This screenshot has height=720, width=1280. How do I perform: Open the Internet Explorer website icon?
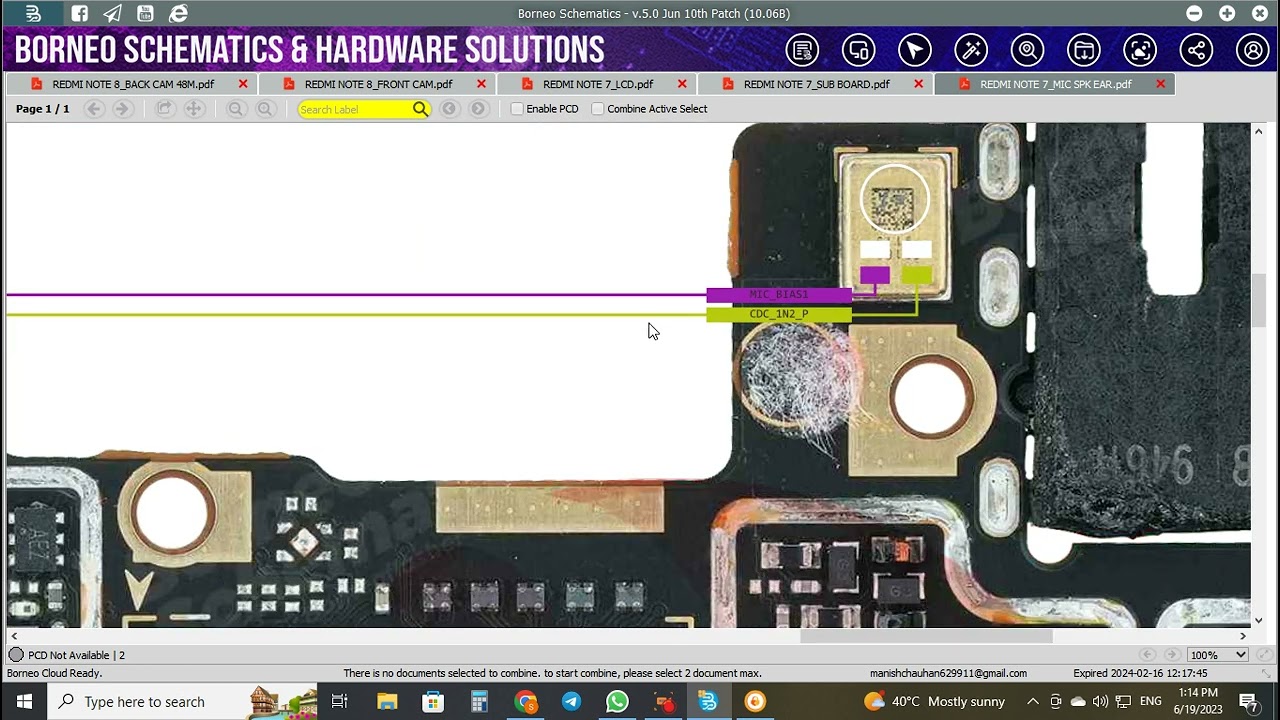(179, 13)
